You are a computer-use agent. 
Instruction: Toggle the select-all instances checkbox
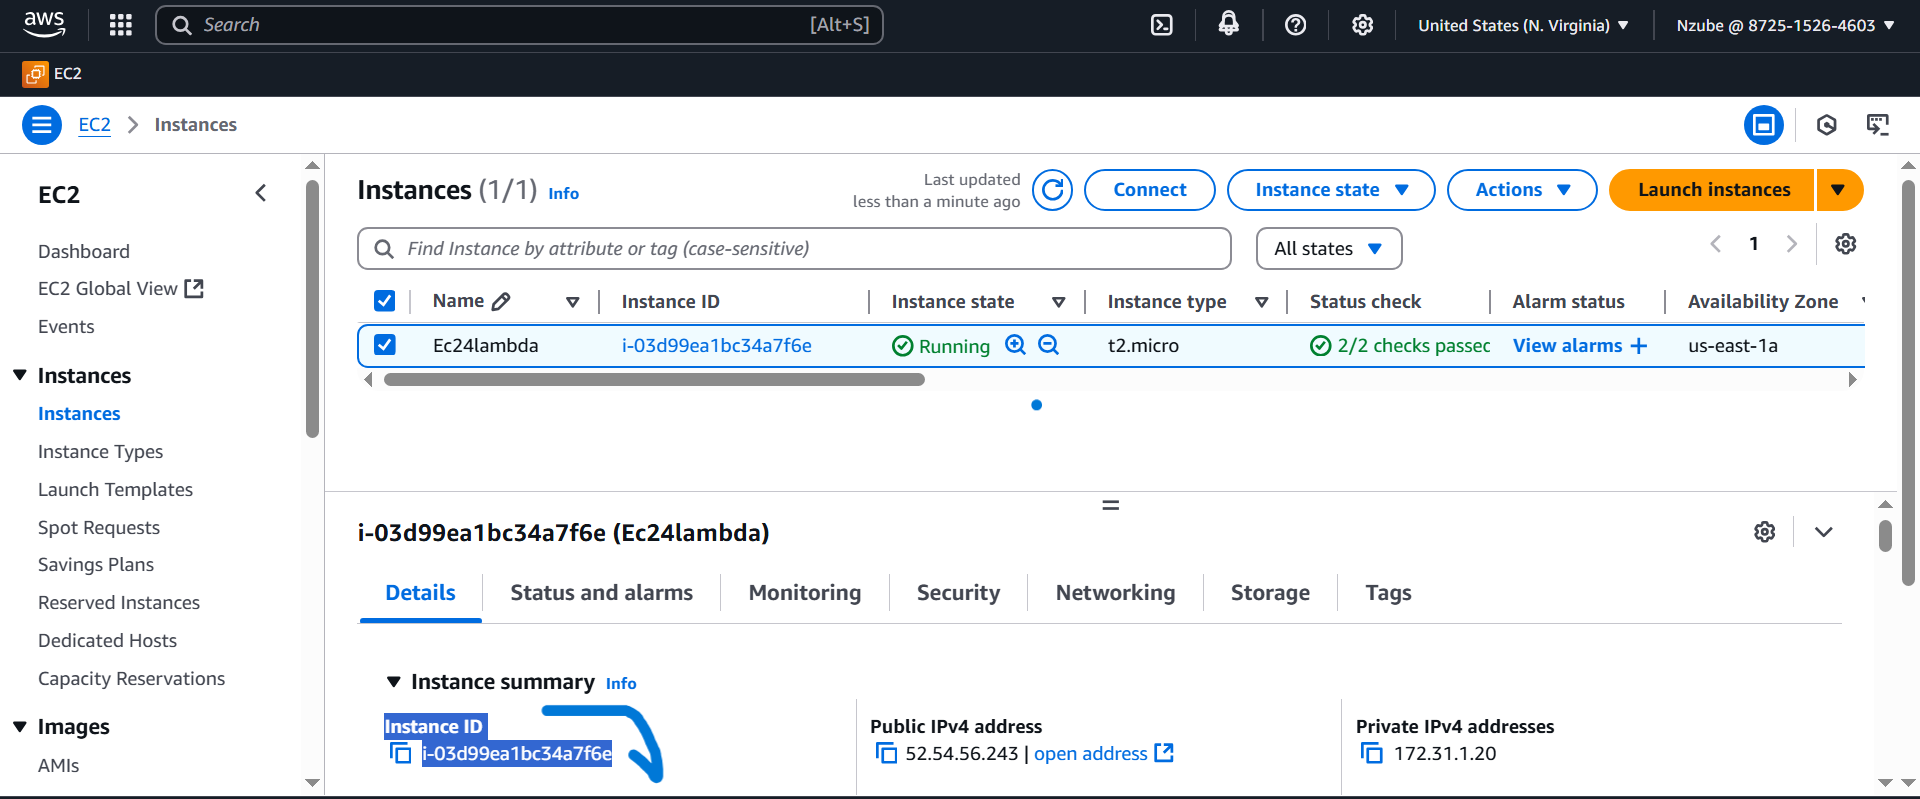pos(384,301)
